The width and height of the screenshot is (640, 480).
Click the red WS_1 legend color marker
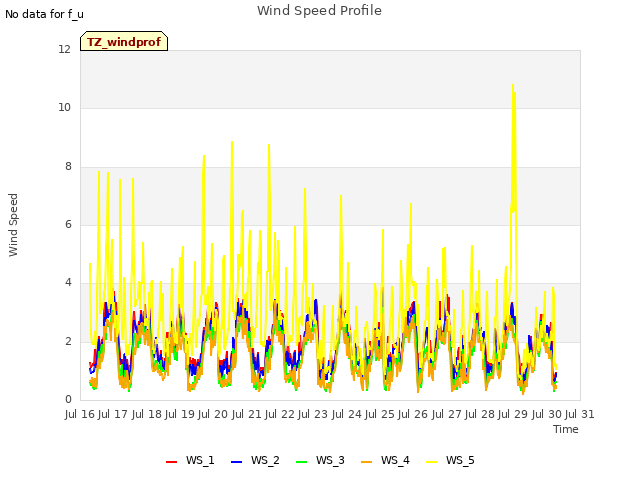[171, 462]
